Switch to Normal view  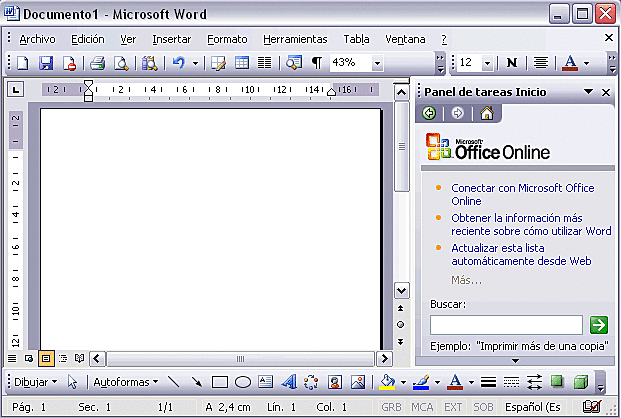click(x=12, y=359)
